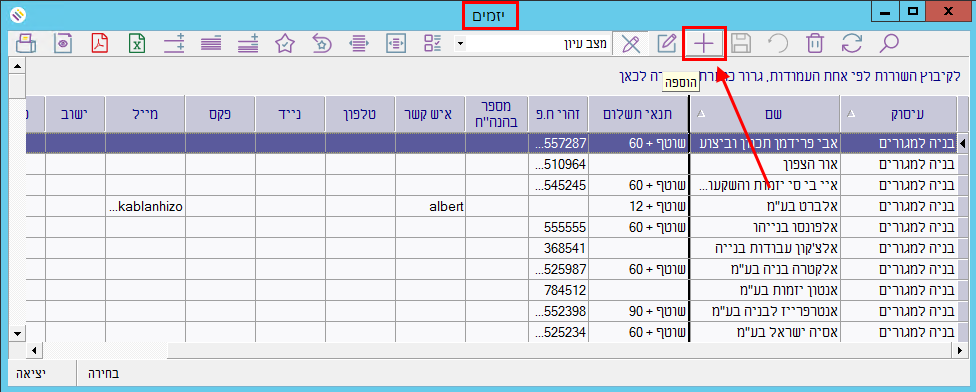The width and height of the screenshot is (976, 392).
Task: Click the email cell starting with kablanhizo
Action: 146,207
